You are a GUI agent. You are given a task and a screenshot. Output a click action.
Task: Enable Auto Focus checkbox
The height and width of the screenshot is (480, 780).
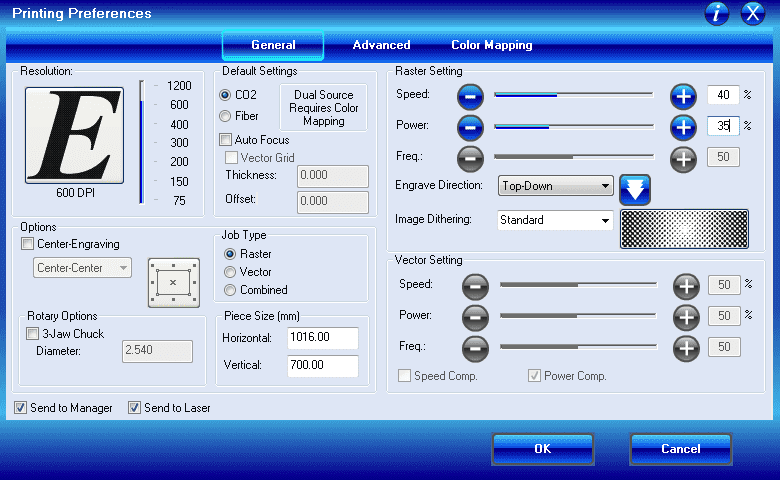(x=226, y=140)
